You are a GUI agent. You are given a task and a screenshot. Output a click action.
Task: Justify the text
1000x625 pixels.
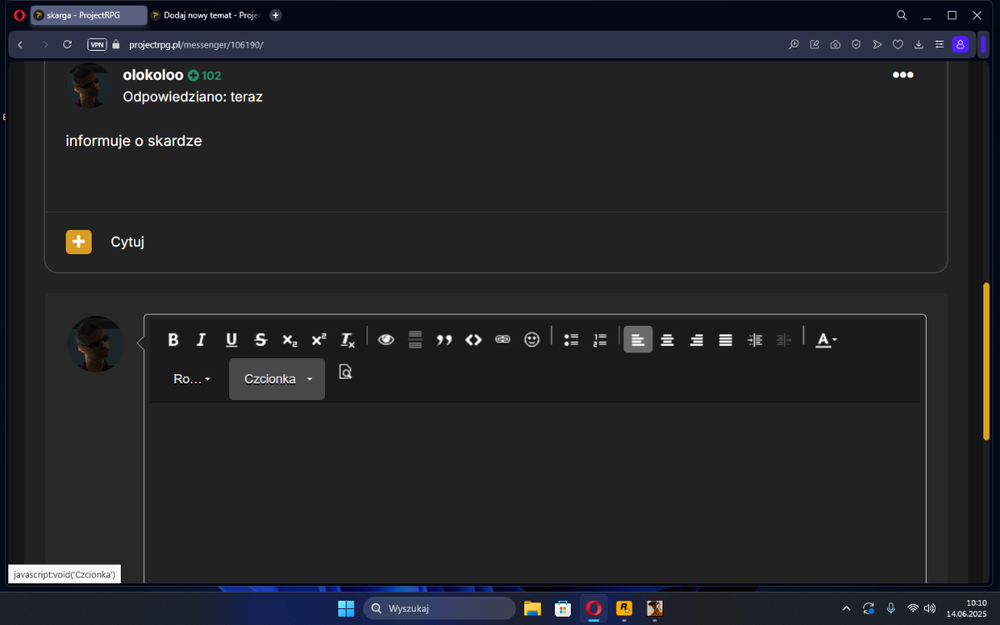pyautogui.click(x=725, y=340)
